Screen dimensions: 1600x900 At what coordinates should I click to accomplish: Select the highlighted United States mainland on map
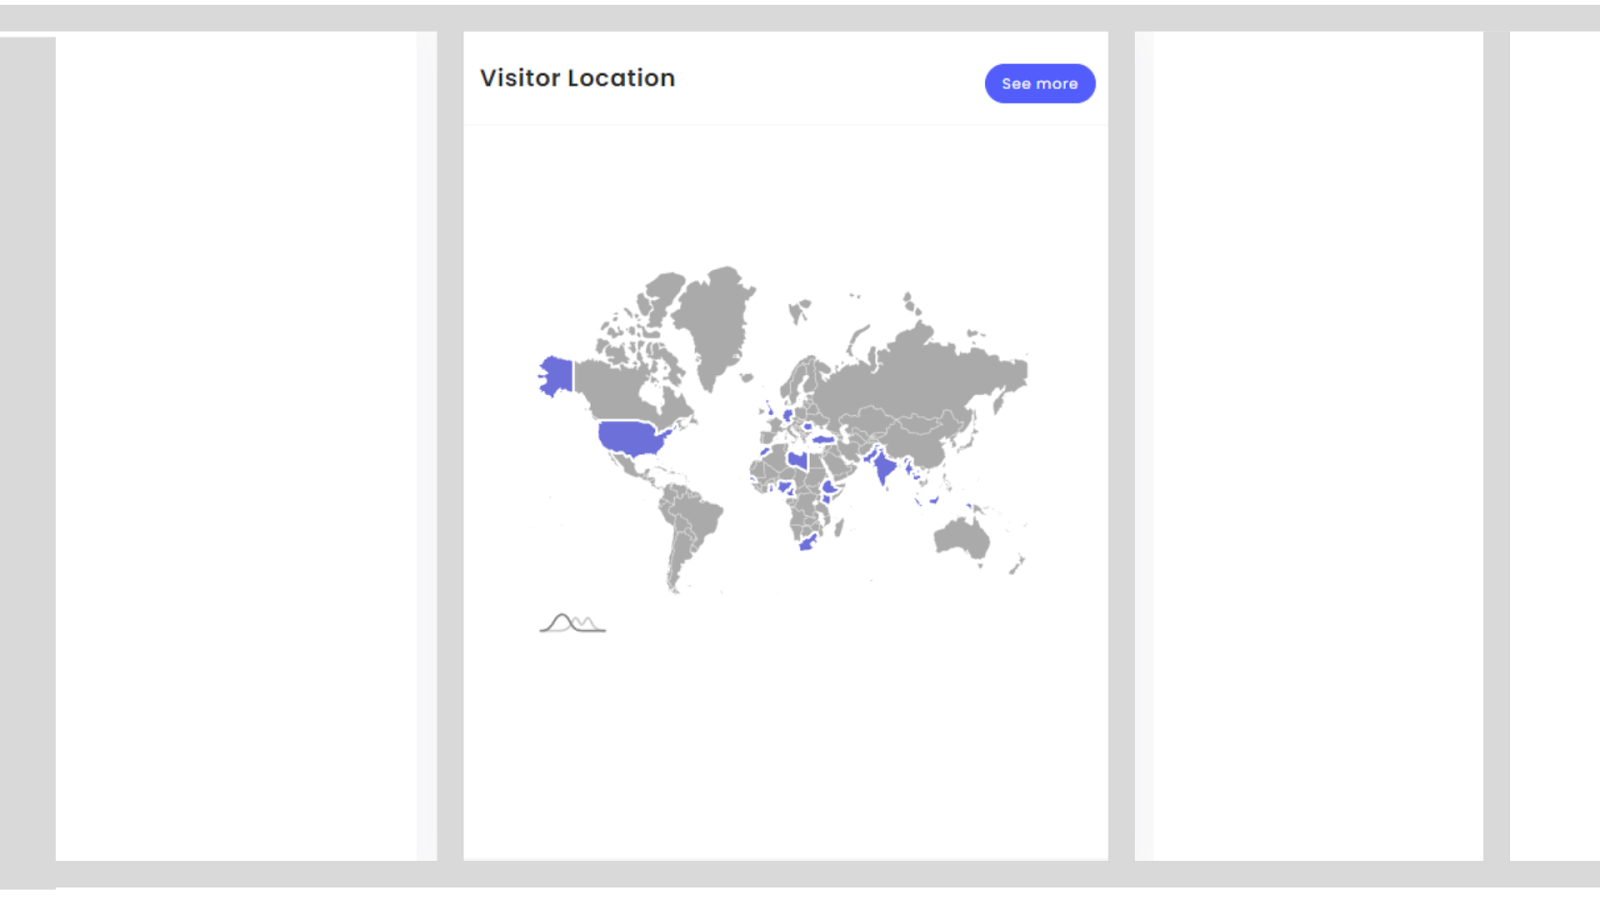click(x=631, y=437)
